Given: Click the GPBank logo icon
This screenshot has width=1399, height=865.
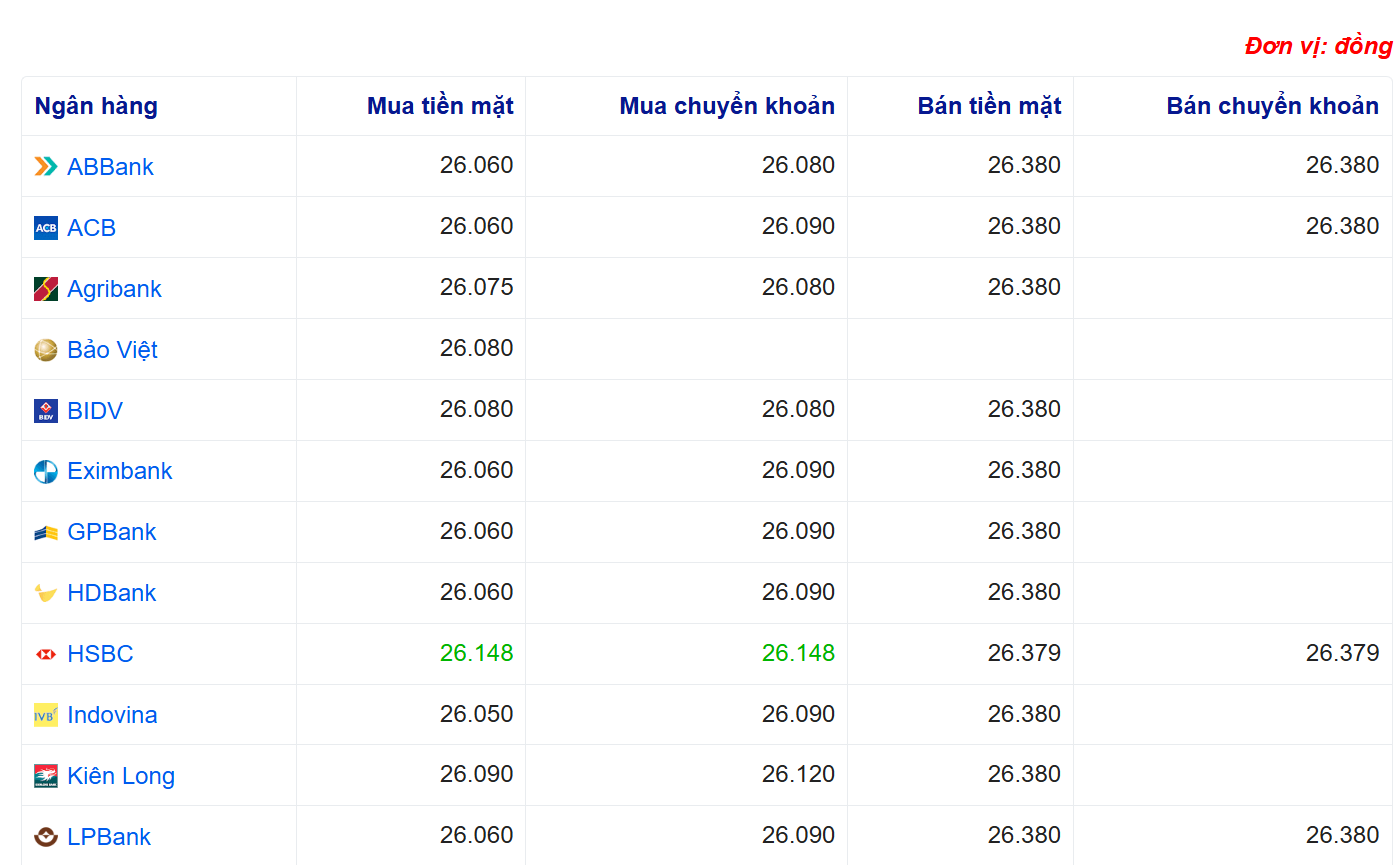Looking at the screenshot, I should coord(46,533).
